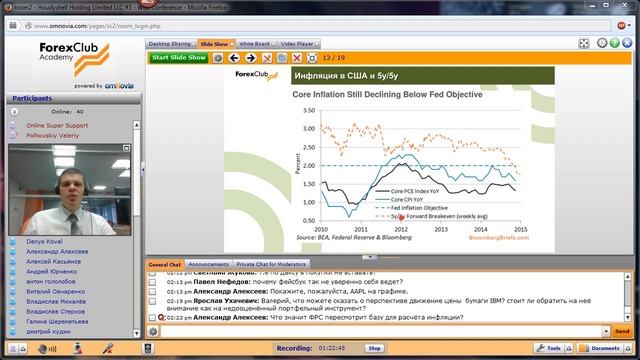Click the participants info icon

point(14,111)
